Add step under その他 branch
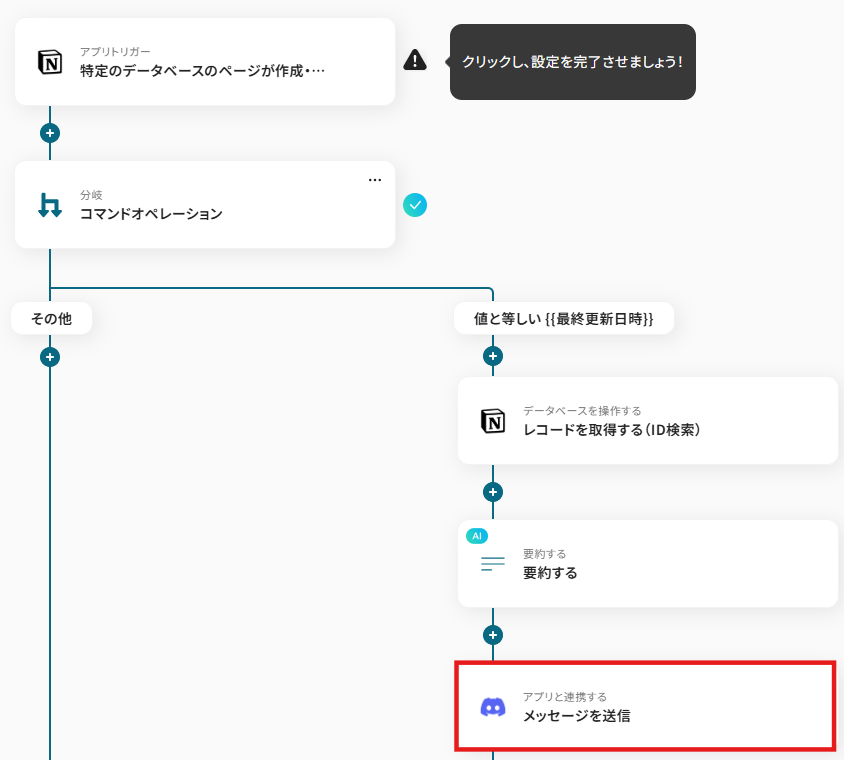Viewport: 844px width, 760px height. click(50, 357)
